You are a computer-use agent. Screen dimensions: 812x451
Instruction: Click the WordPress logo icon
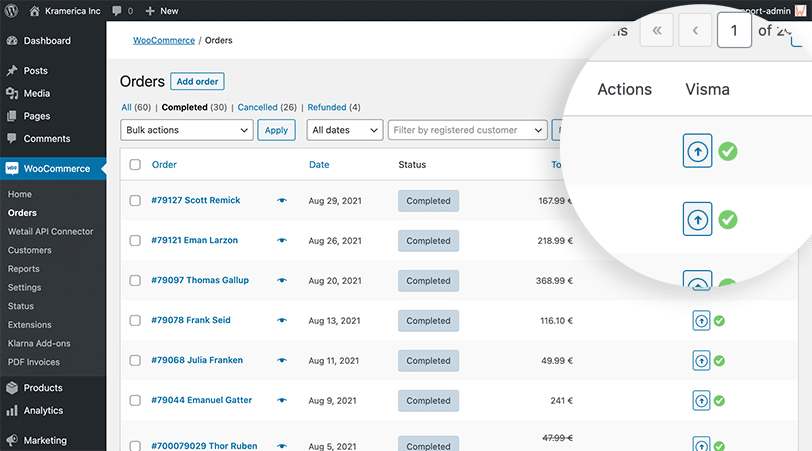[12, 11]
